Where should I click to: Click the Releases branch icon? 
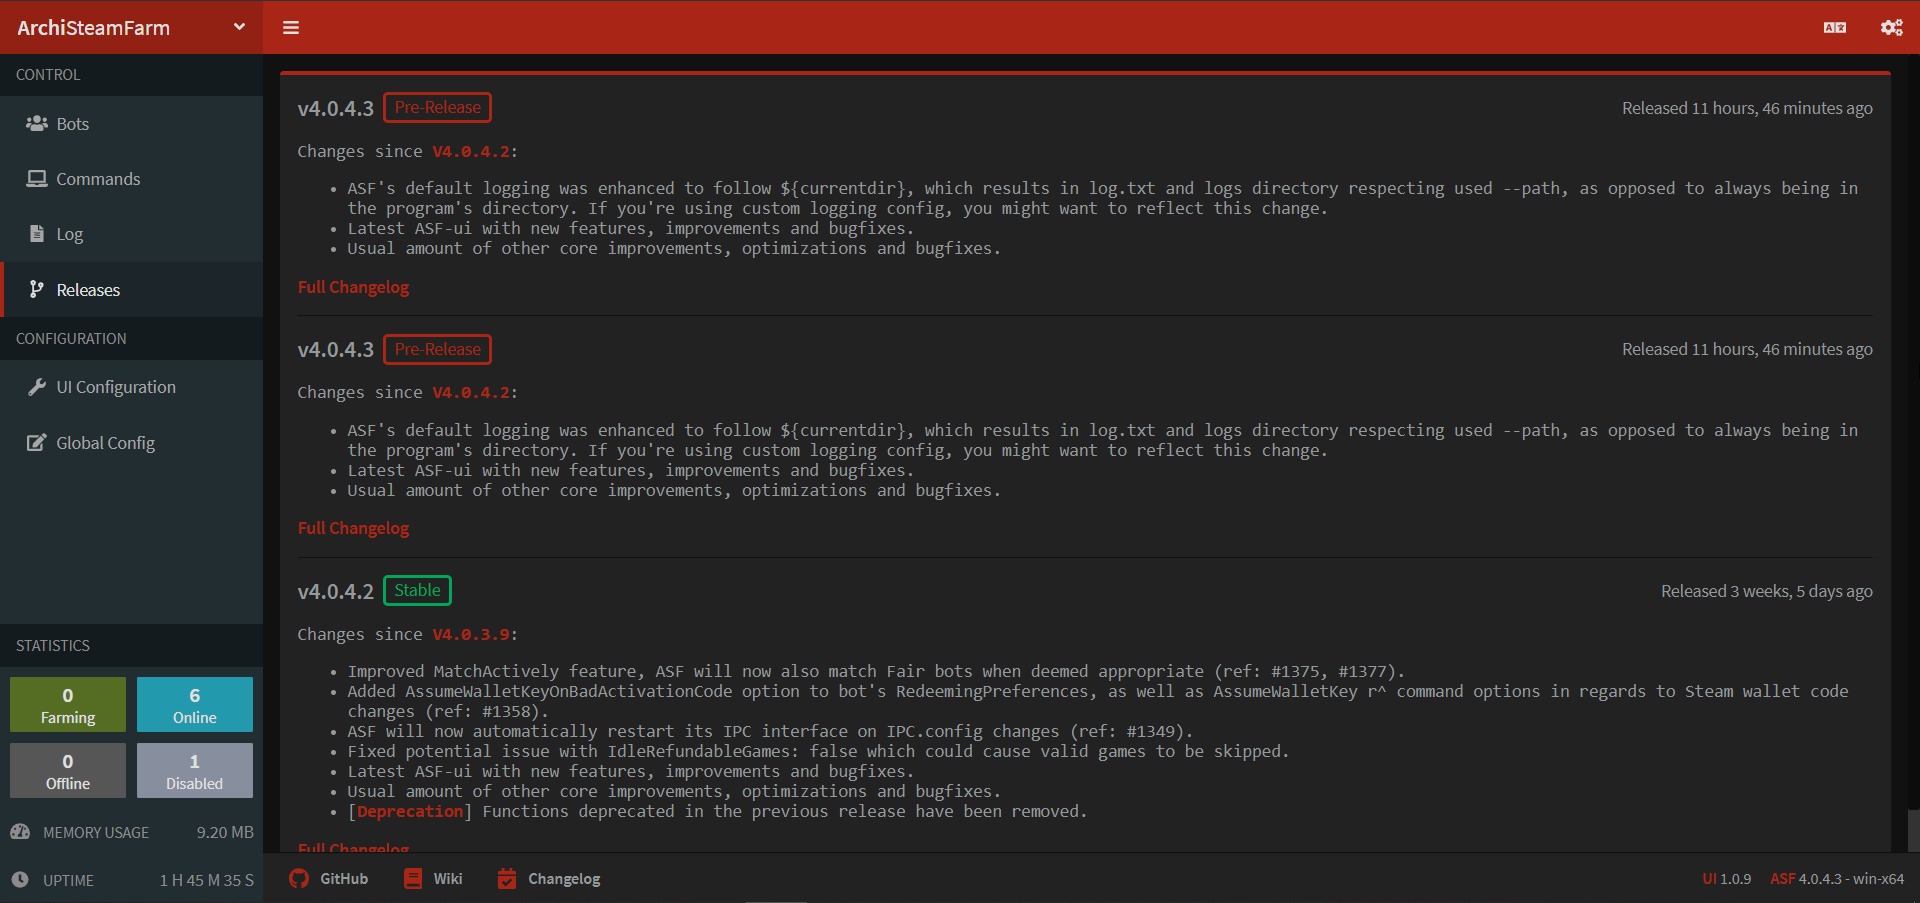pos(37,289)
